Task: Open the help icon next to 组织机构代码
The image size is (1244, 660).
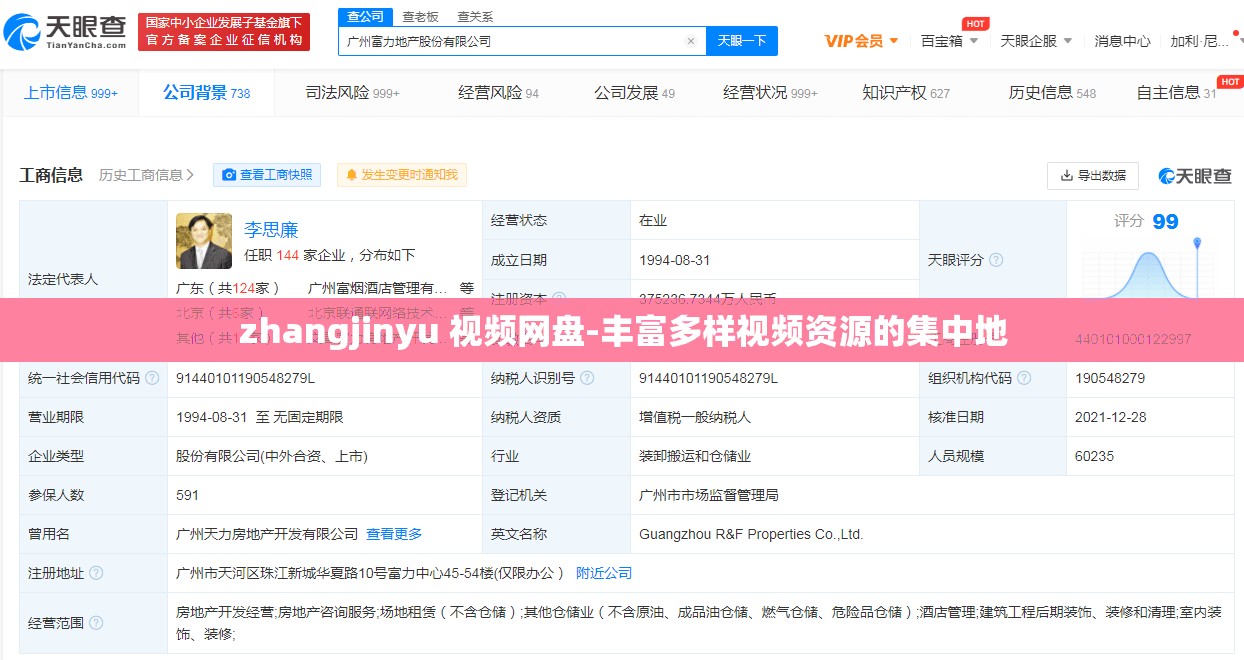Action: pyautogui.click(x=1024, y=378)
